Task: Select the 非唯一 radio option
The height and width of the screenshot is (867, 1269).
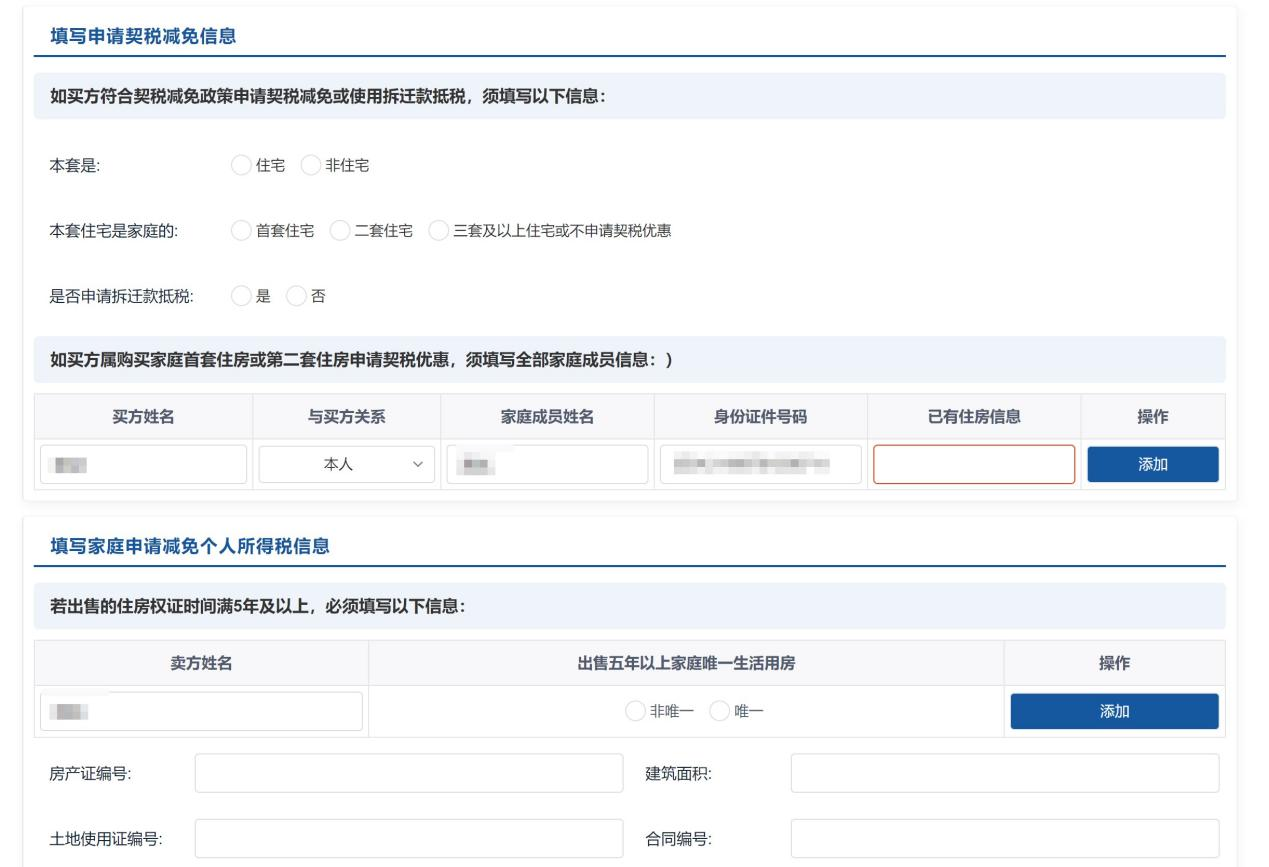Action: (634, 712)
